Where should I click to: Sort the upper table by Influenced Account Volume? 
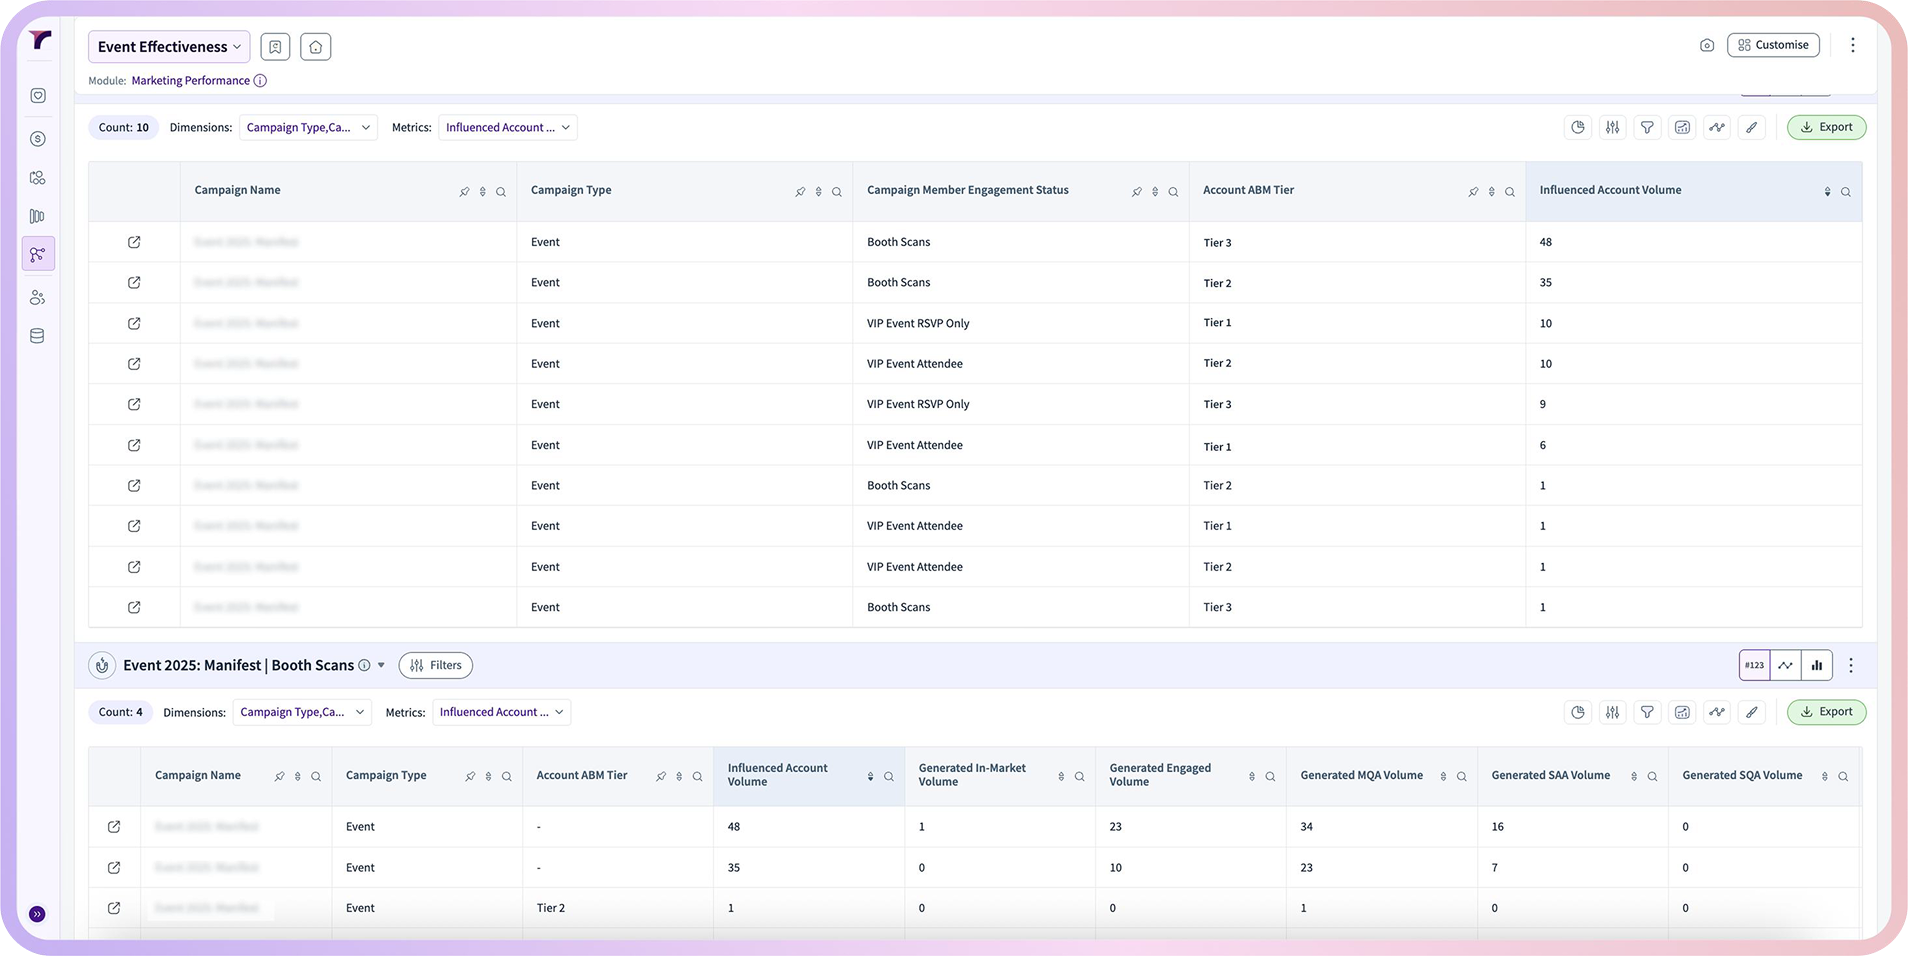pyautogui.click(x=1827, y=192)
